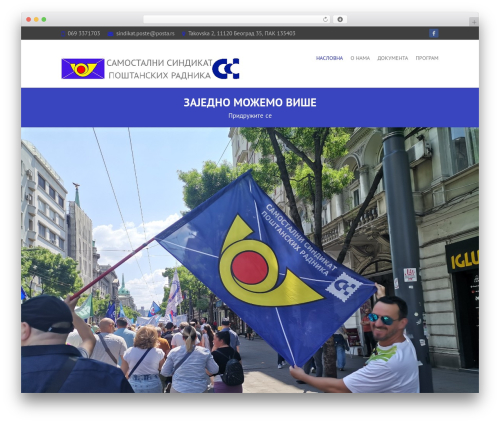
Task: Click the postal horn envelope logo
Action: [x=83, y=69]
